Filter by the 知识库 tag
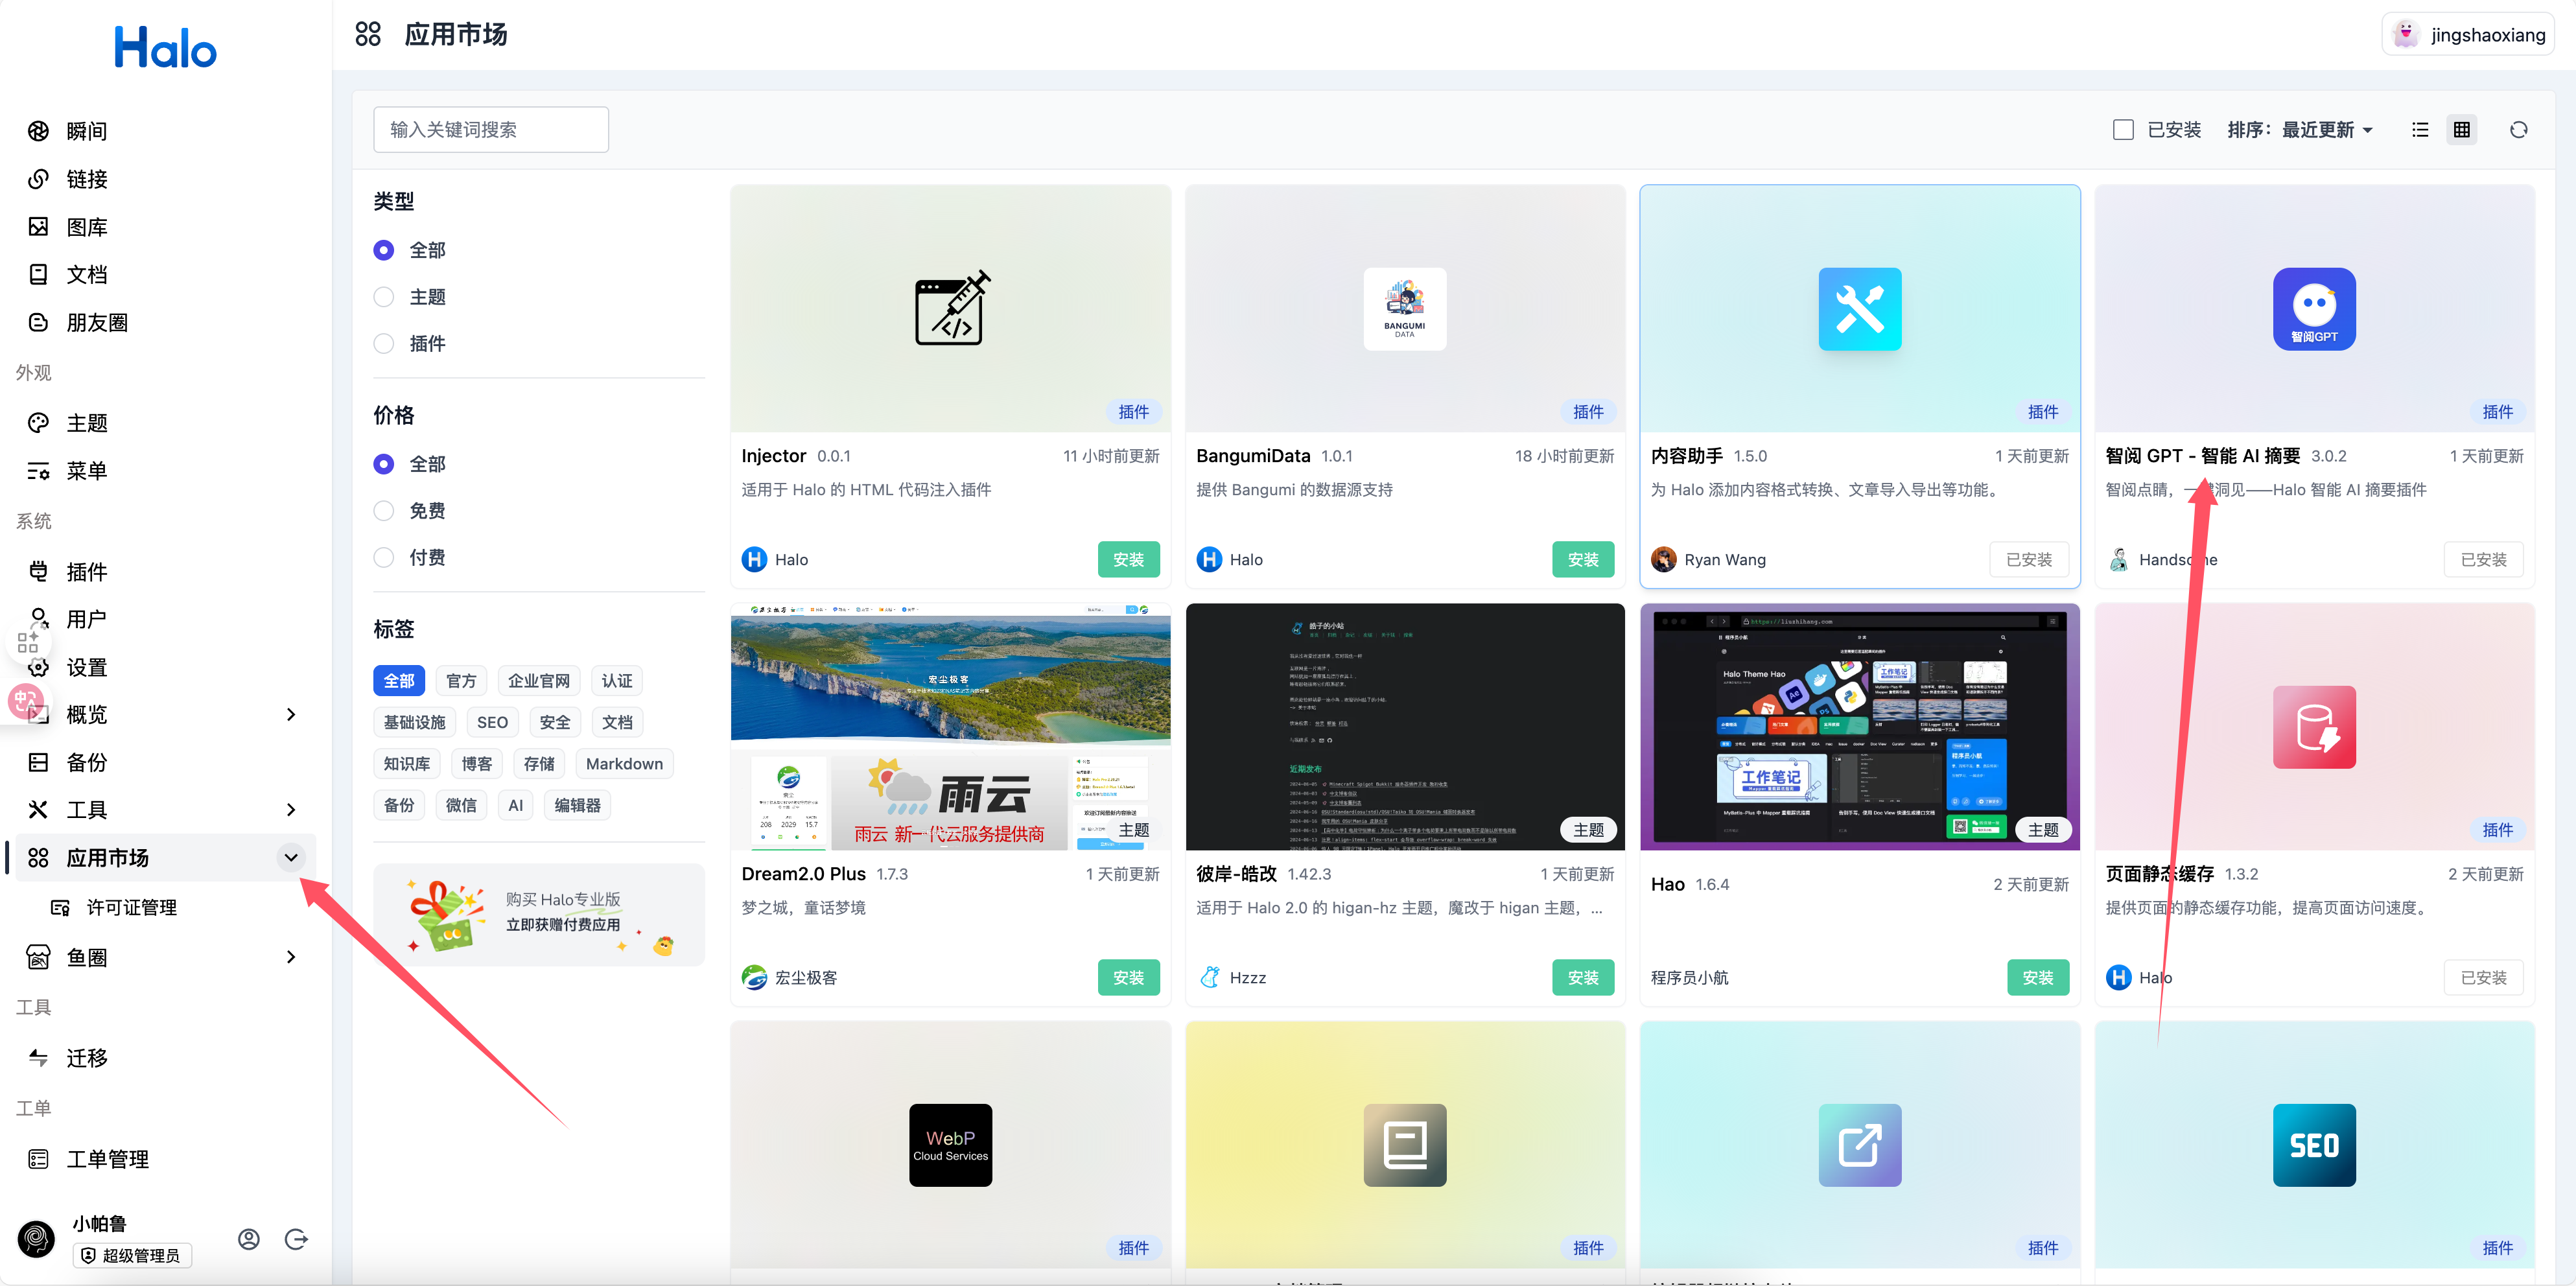The height and width of the screenshot is (1286, 2576). tap(407, 764)
